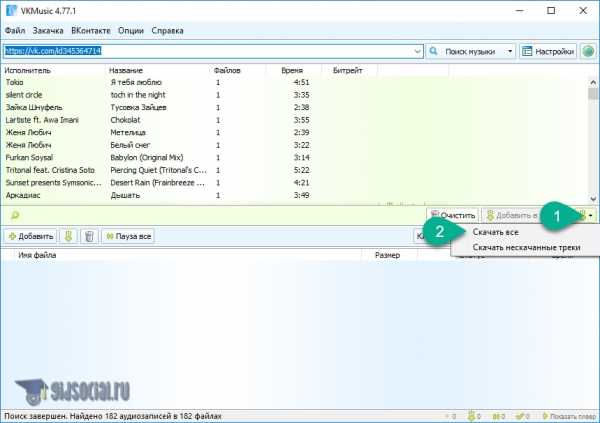Screen dimensions: 600x423
Task: Open Настройки settings button
Action: click(548, 51)
